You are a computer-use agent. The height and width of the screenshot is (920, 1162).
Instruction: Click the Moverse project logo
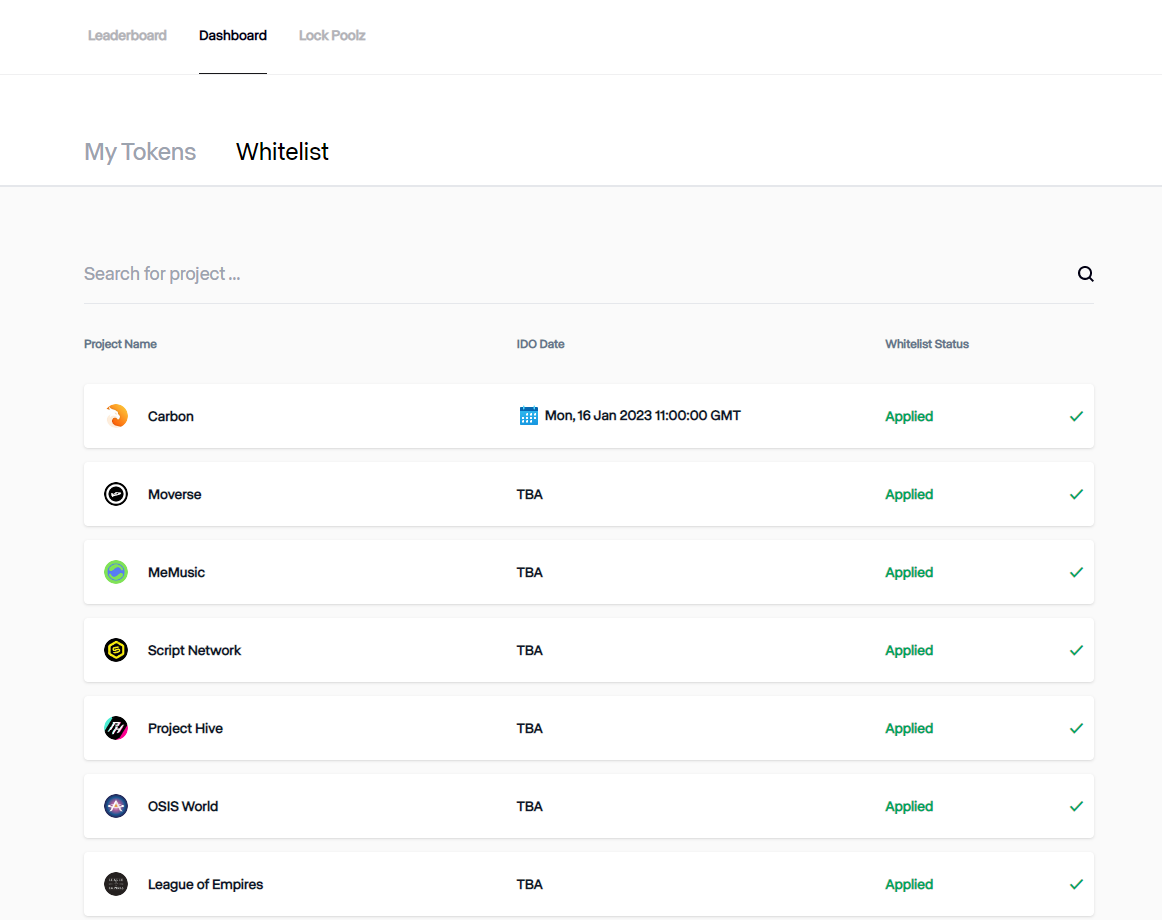coord(116,494)
